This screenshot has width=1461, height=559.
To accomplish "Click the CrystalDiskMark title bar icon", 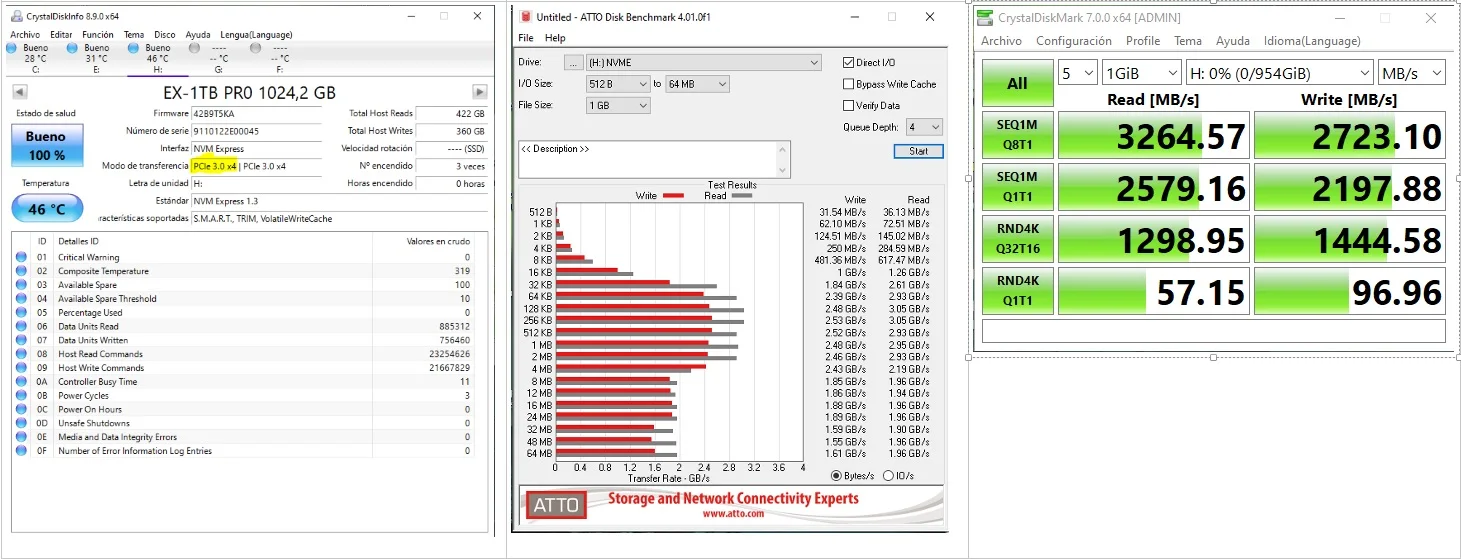I will click(985, 17).
